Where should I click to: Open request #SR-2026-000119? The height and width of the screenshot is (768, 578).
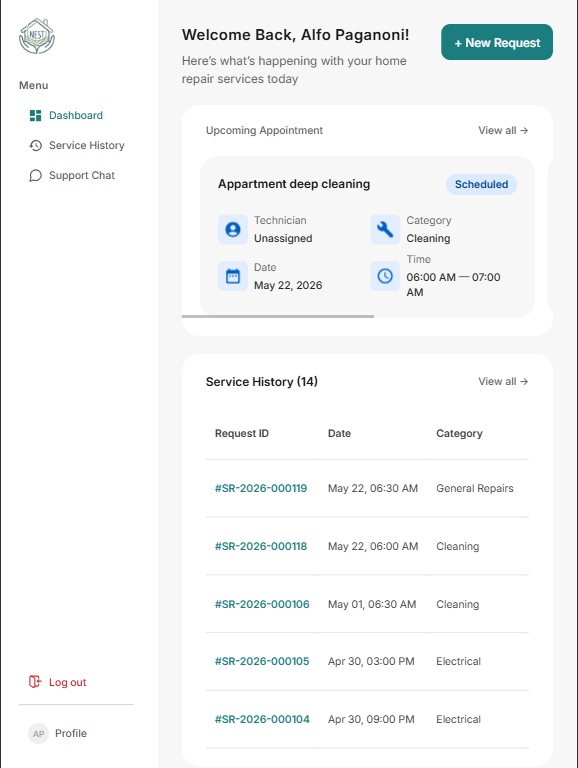point(261,488)
